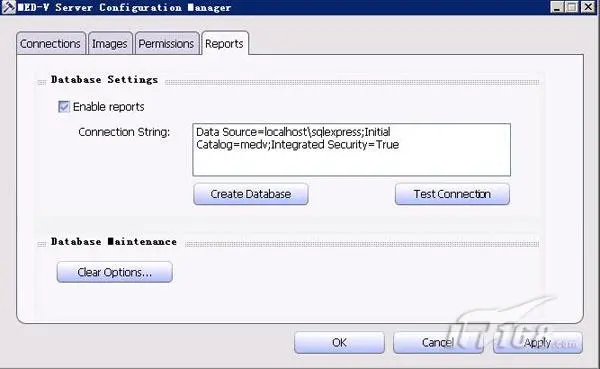Confirm settings with OK
Screen dimensions: 600x369
(339, 342)
